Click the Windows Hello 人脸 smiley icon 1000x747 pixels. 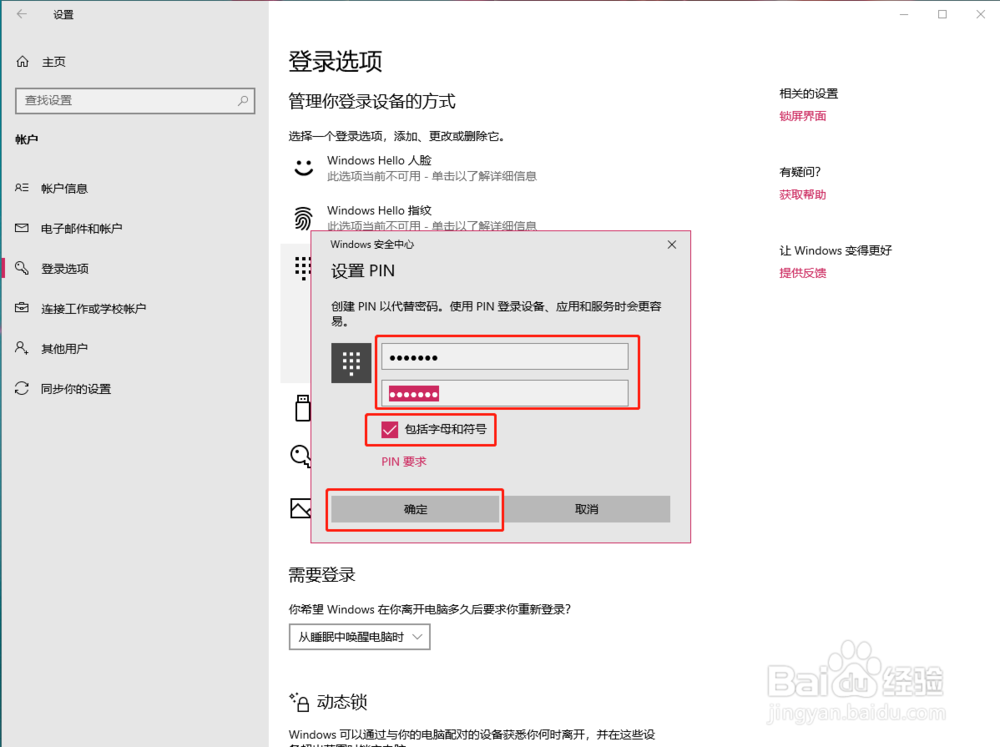[304, 167]
